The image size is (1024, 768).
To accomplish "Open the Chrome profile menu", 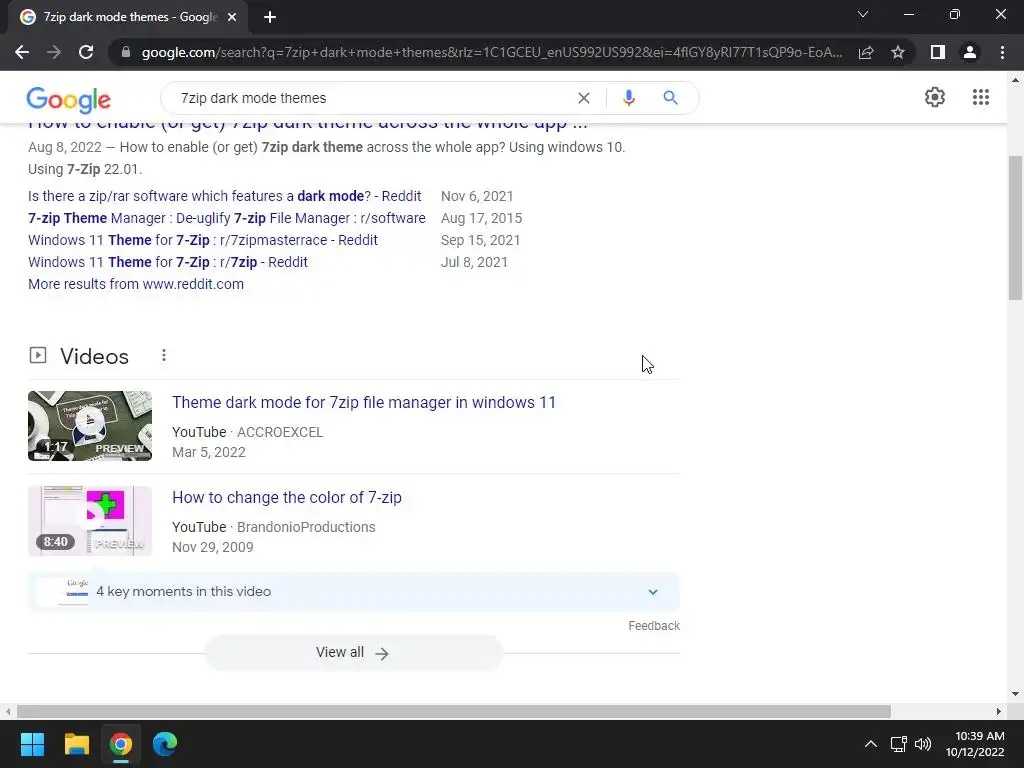I will click(970, 52).
